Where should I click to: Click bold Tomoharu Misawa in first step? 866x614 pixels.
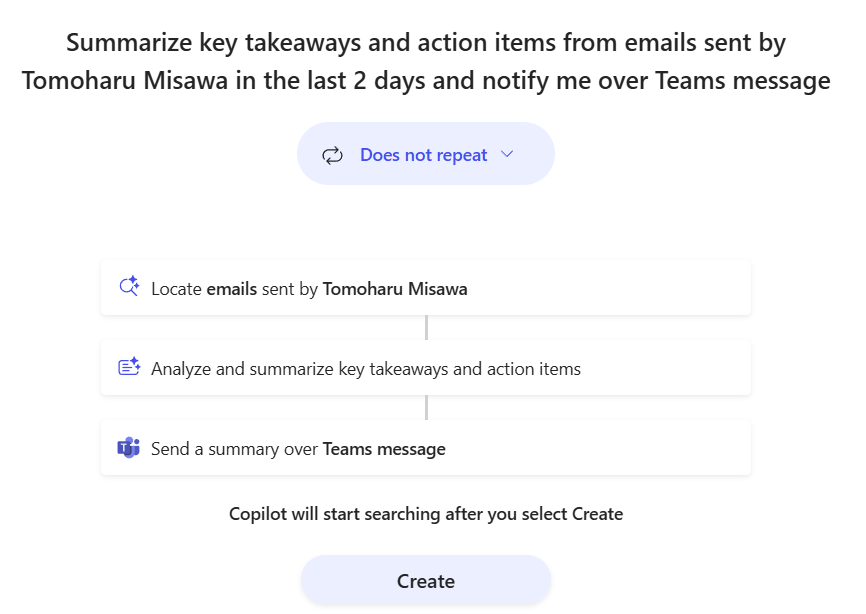(x=395, y=289)
